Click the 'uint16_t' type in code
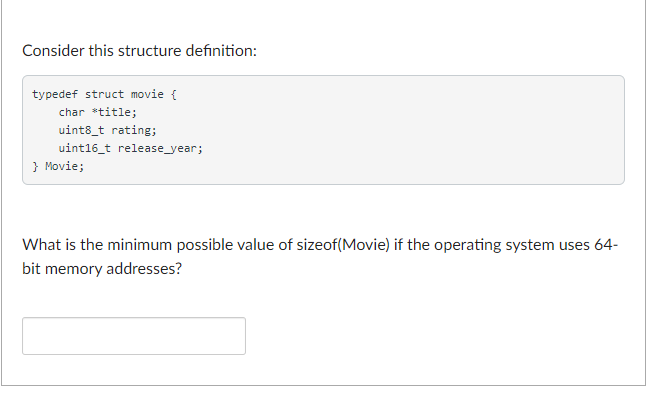 (85, 148)
